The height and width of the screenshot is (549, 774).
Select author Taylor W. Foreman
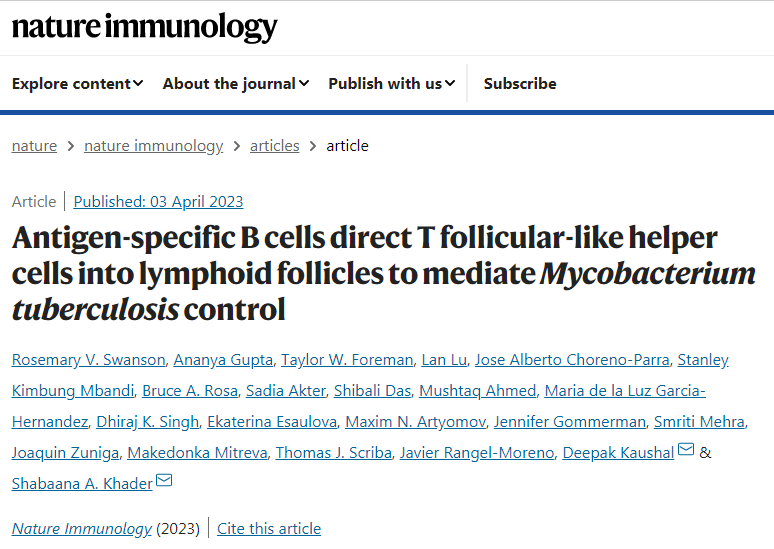coord(347,360)
